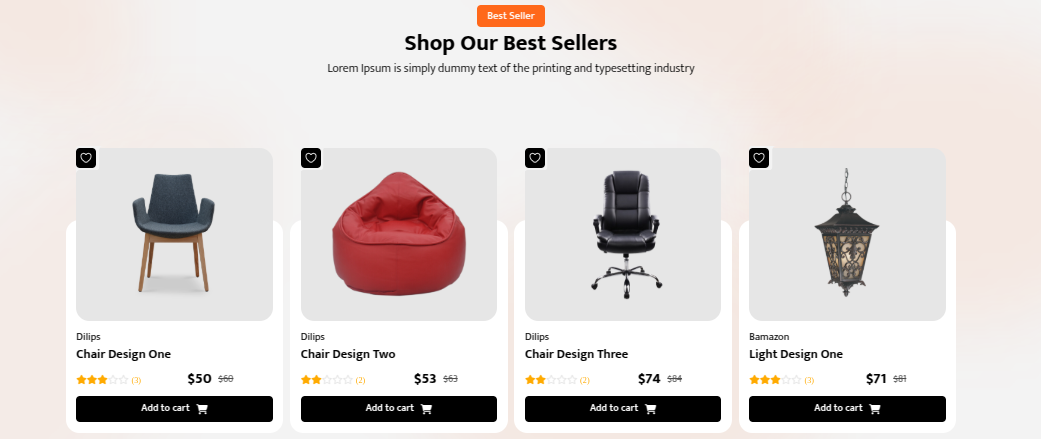Screen dimensions: 1041x439
Task: Add Chair Design One to cart
Action: (x=174, y=408)
